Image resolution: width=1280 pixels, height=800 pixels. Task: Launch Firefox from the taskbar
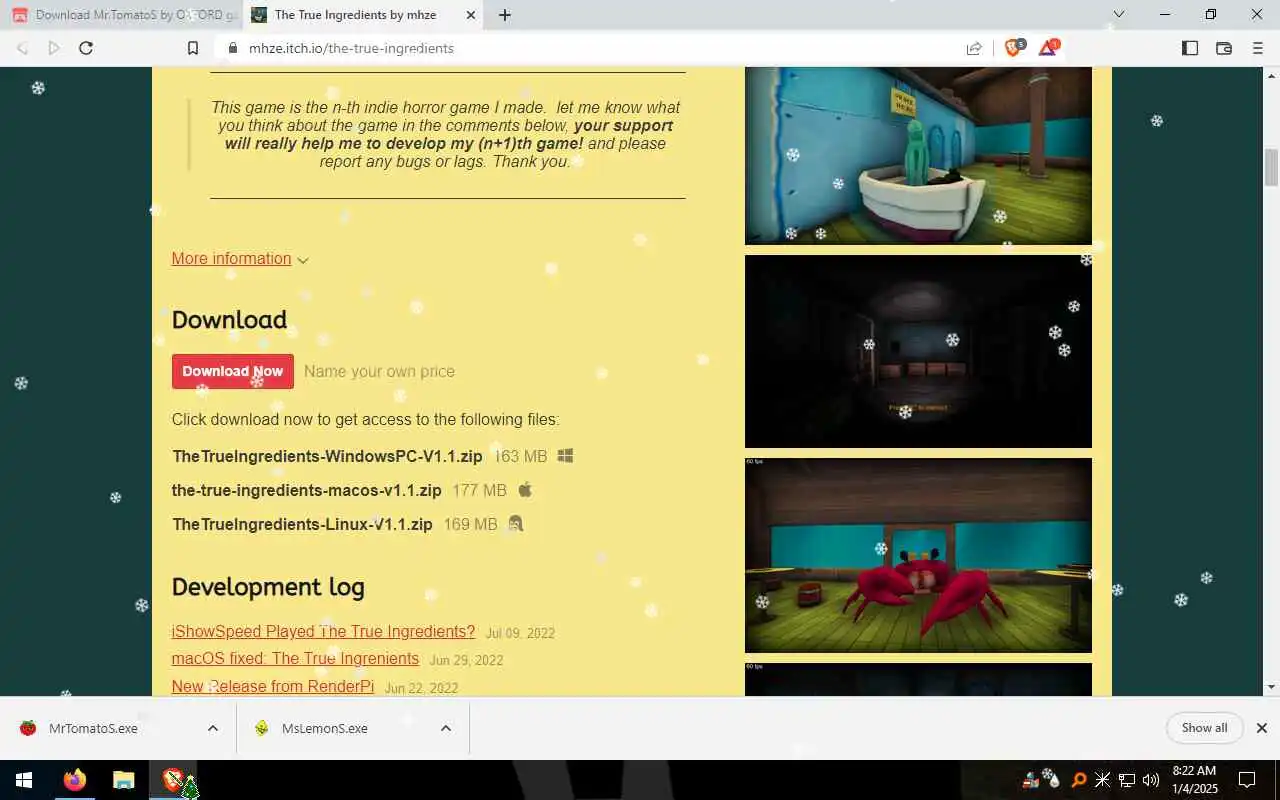75,780
